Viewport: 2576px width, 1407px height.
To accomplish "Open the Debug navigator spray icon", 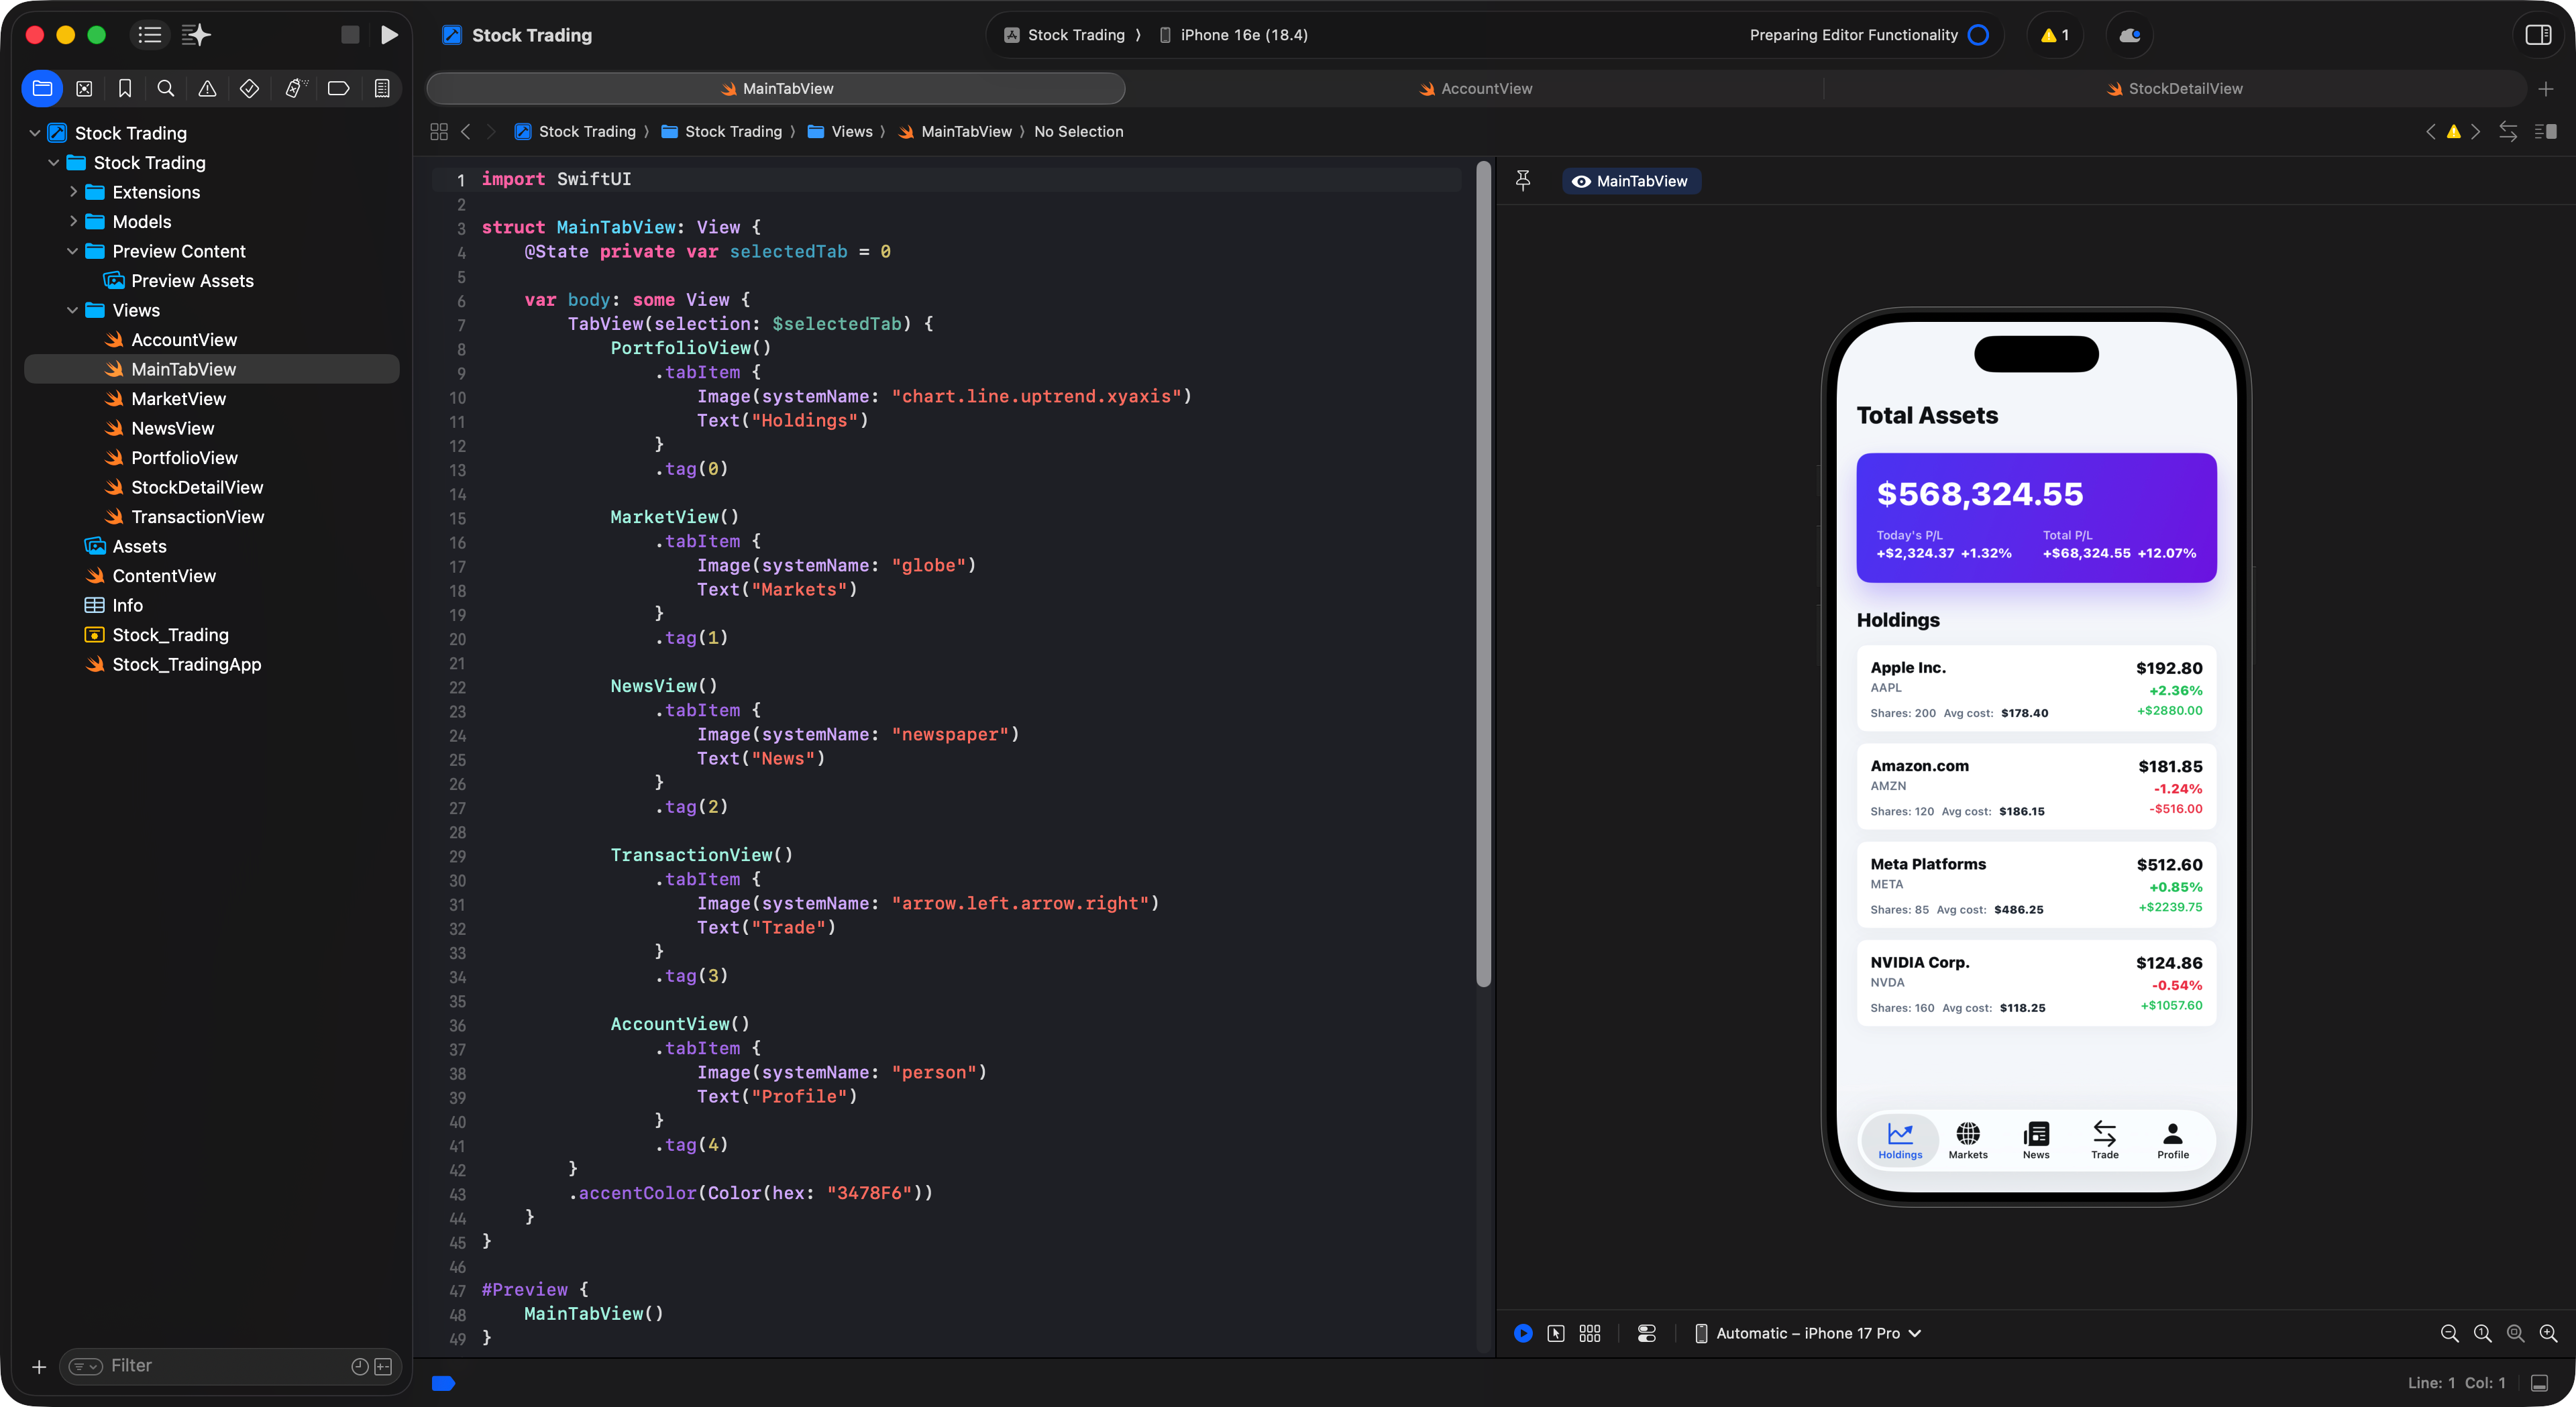I will click(x=295, y=89).
